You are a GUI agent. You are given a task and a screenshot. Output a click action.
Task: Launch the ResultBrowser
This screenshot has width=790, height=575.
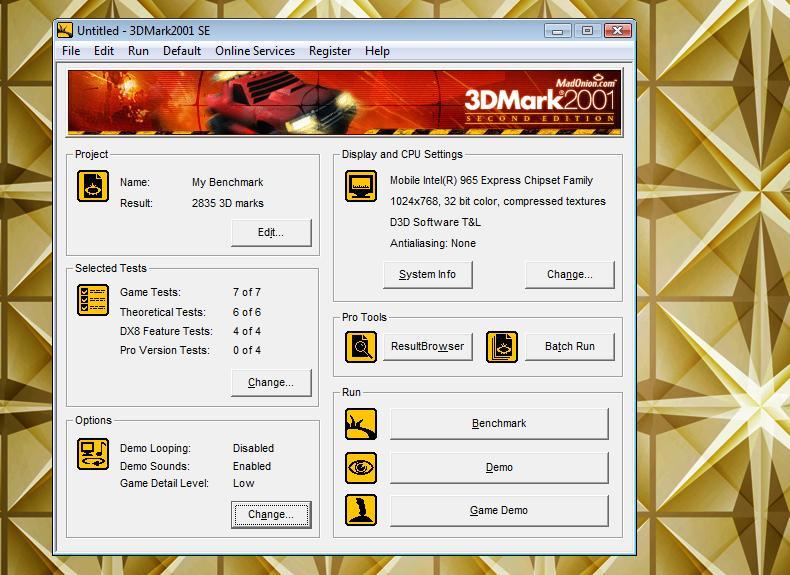(x=427, y=346)
